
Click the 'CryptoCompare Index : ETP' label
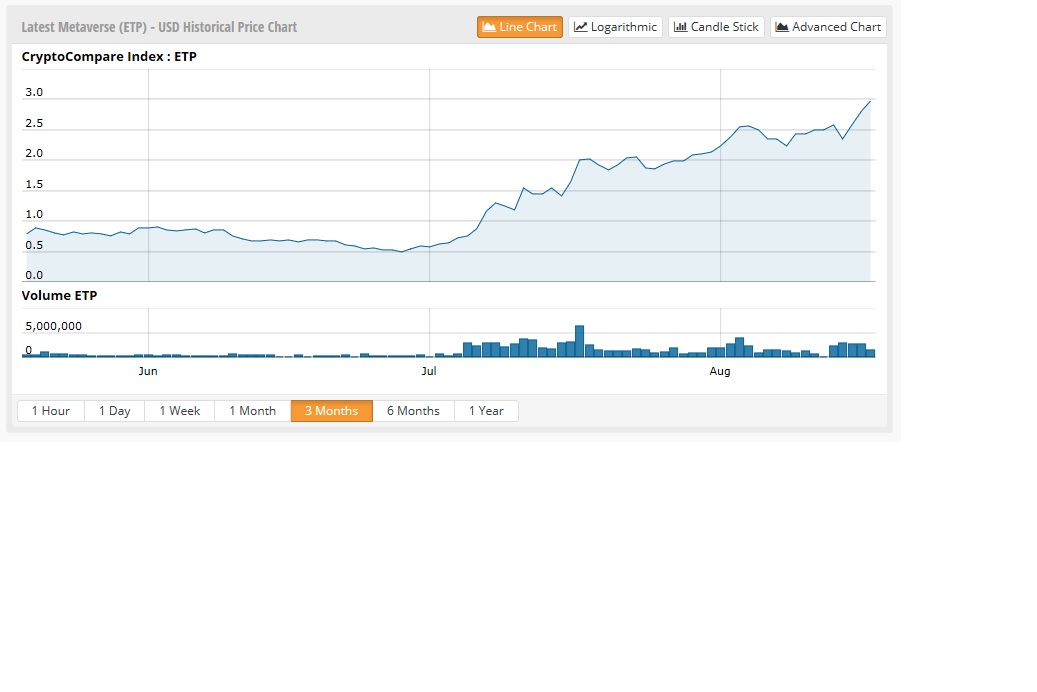(109, 57)
